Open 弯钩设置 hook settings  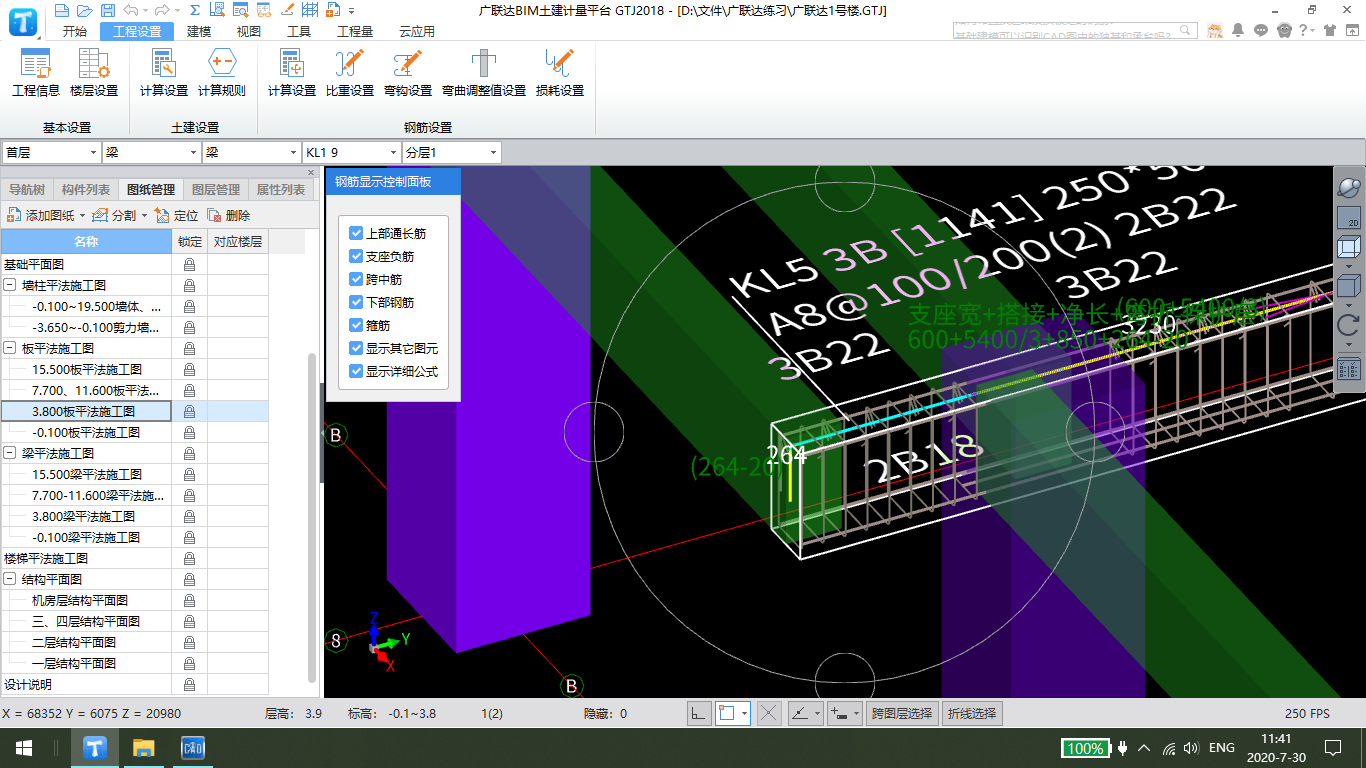click(x=408, y=73)
